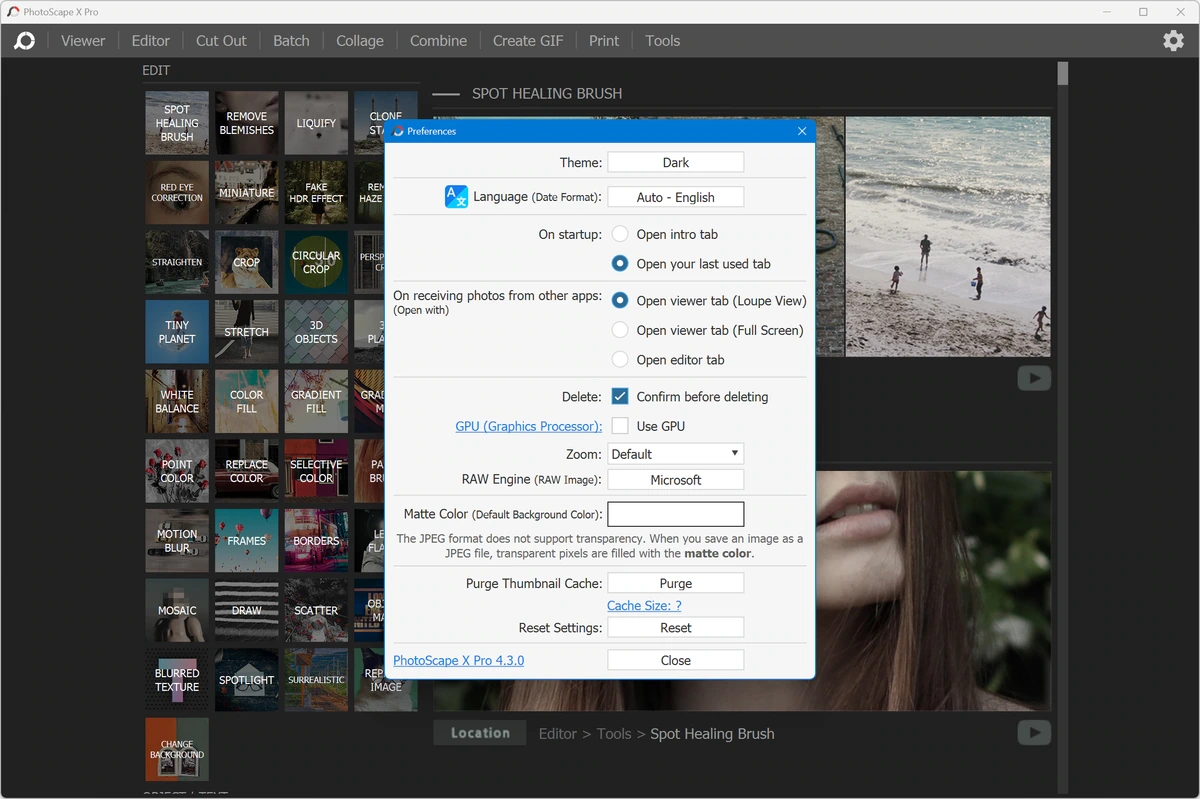Select the Frames tile
Viewport: 1200px width, 799px height.
246,540
